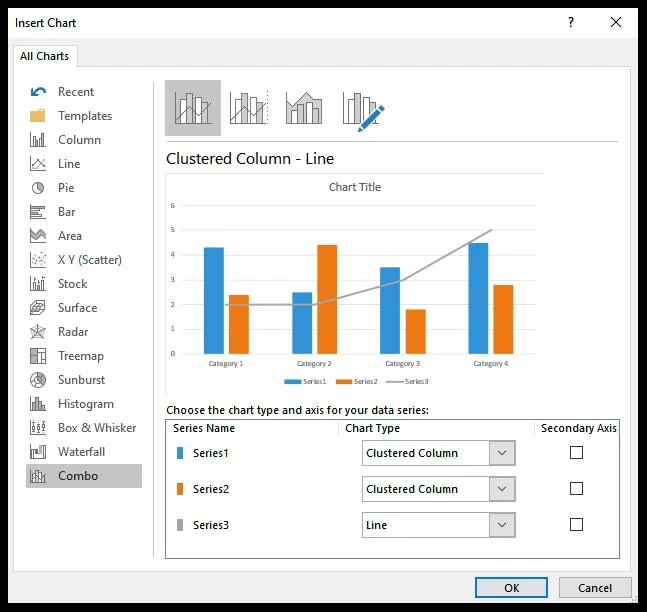This screenshot has width=647, height=612.
Task: Switch to the All Charts tab
Action: [45, 56]
